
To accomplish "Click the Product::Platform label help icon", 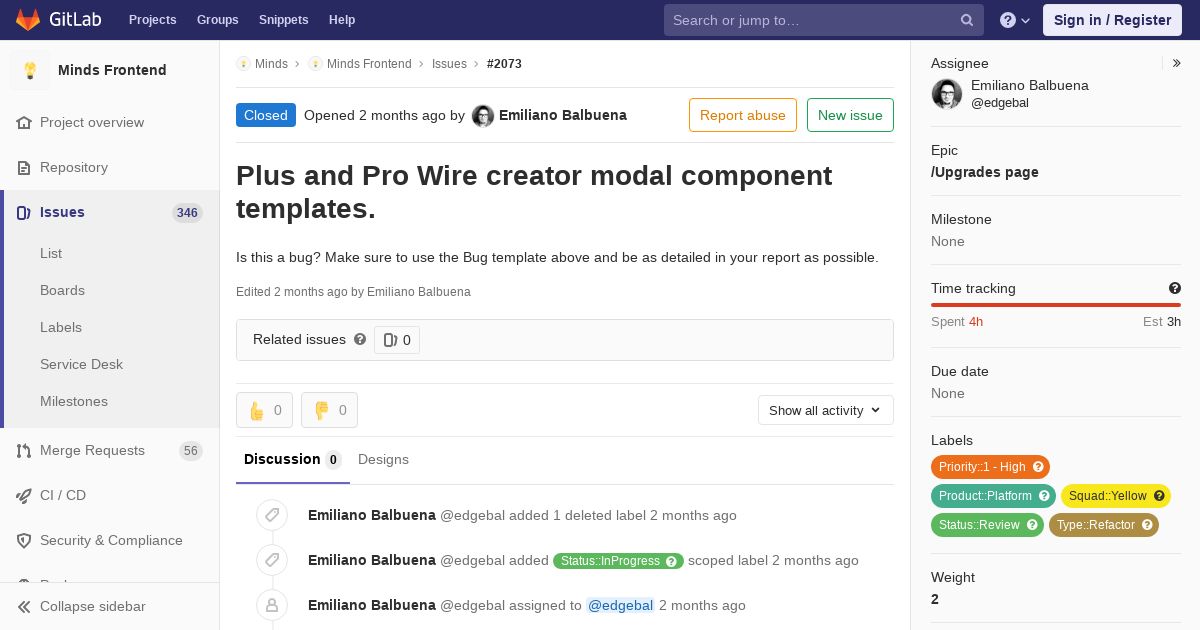I will (1044, 496).
